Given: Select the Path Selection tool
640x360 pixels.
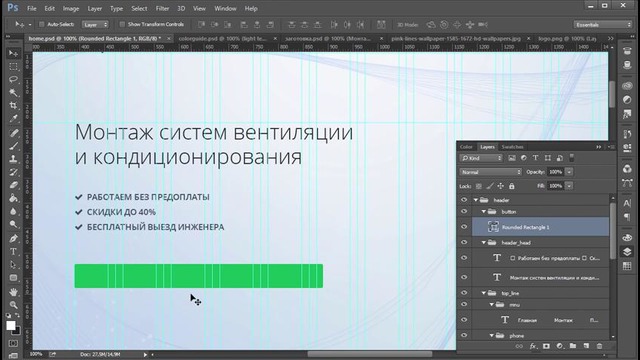Looking at the screenshot, I should point(13,264).
